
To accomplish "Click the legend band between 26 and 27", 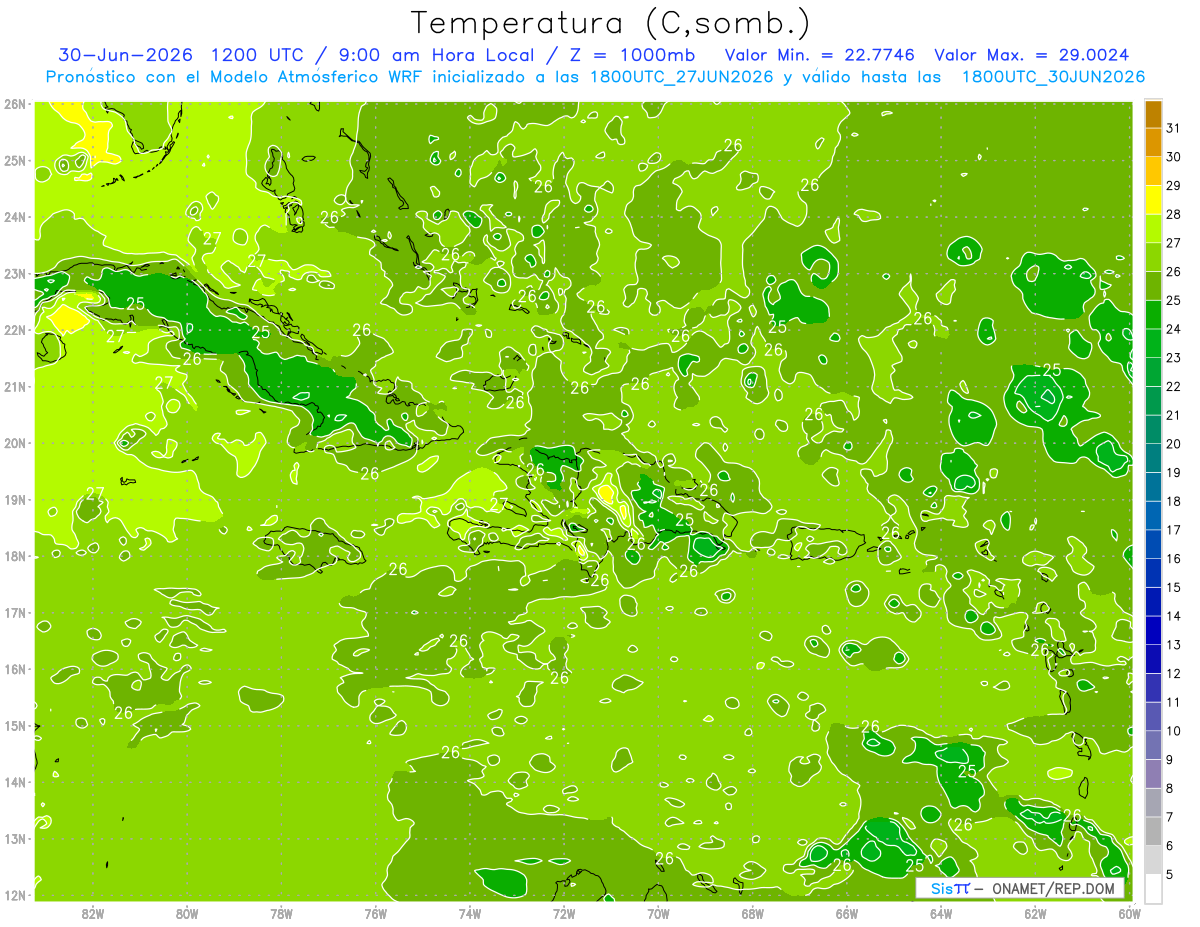I will 1153,258.
